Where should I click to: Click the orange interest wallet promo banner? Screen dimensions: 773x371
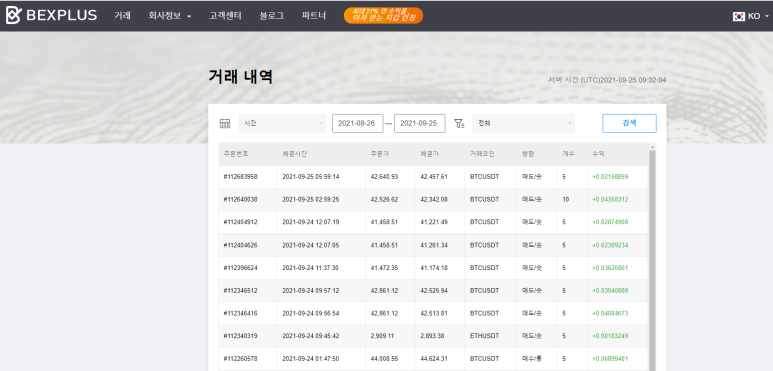383,15
